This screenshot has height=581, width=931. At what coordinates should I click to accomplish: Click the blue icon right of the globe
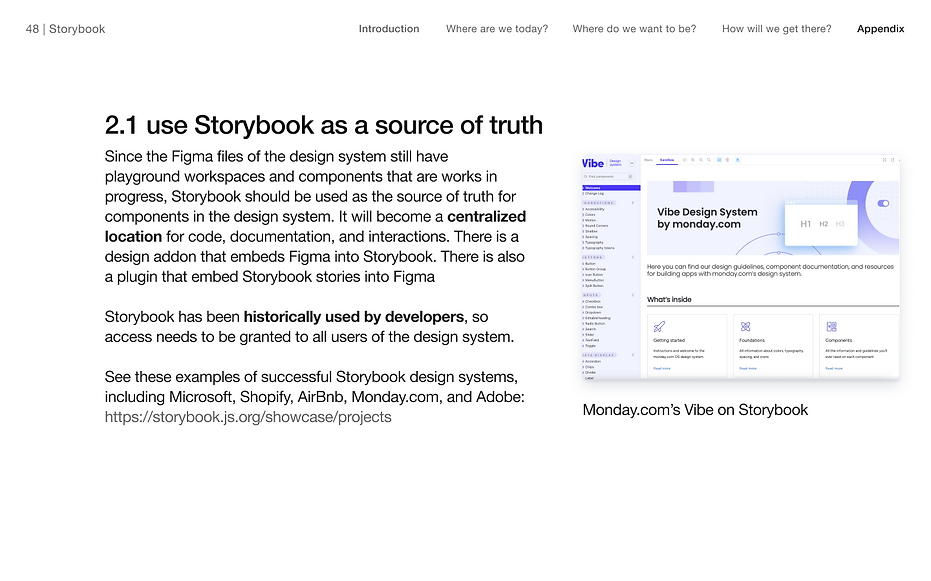pyautogui.click(x=737, y=160)
